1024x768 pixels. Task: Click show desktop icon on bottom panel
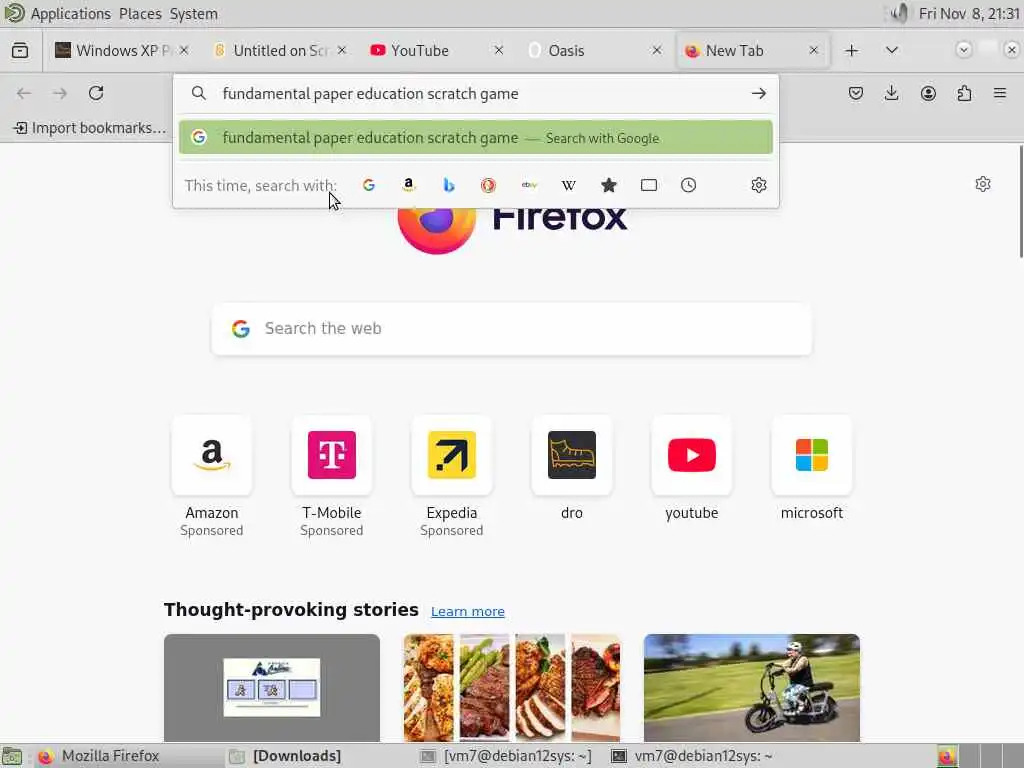pos(12,756)
